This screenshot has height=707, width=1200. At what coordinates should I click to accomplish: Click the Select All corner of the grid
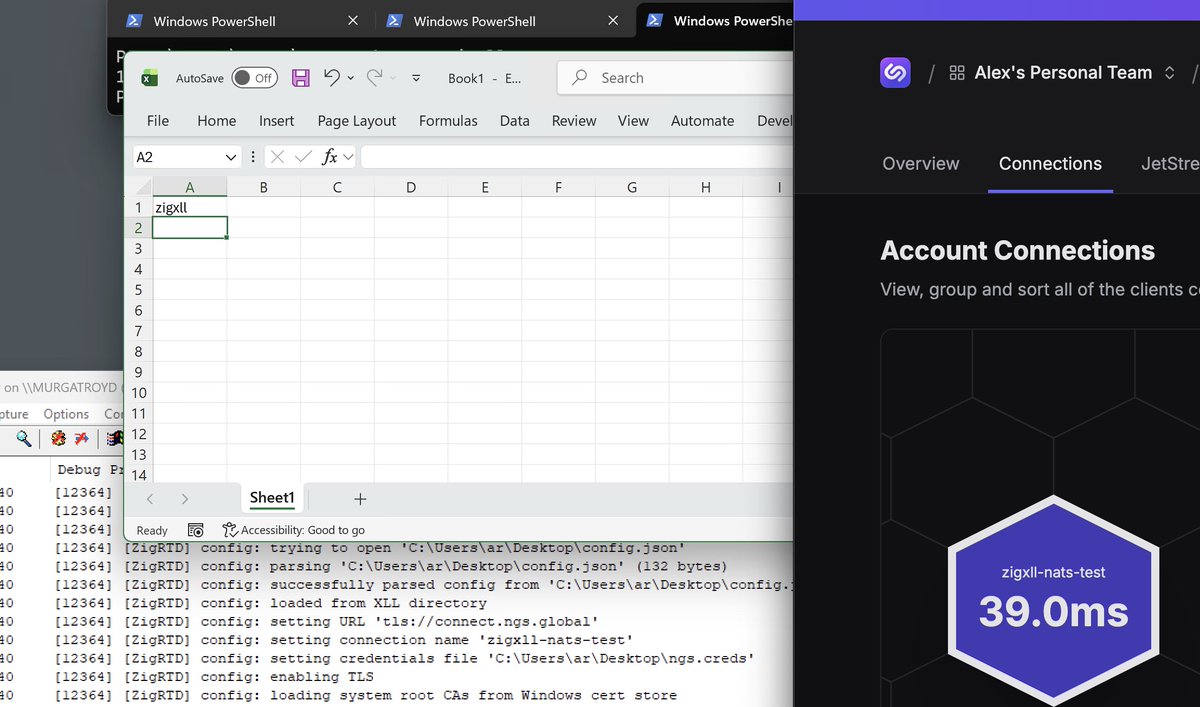pos(139,187)
